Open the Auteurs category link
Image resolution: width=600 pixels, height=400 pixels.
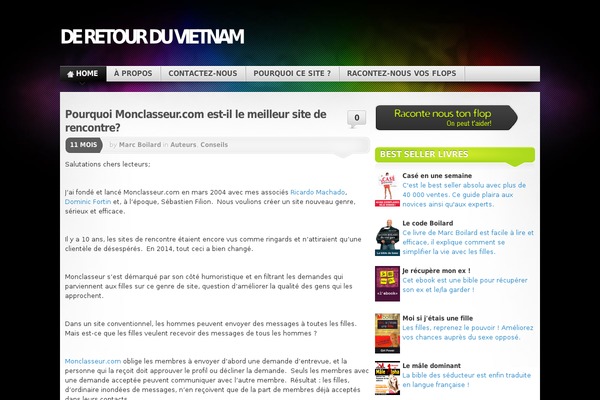tap(183, 145)
